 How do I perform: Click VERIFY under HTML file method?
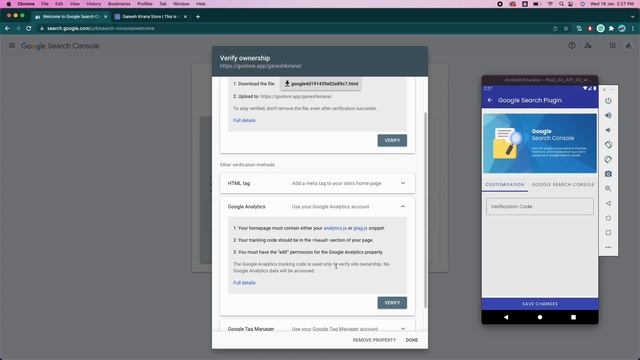[392, 140]
